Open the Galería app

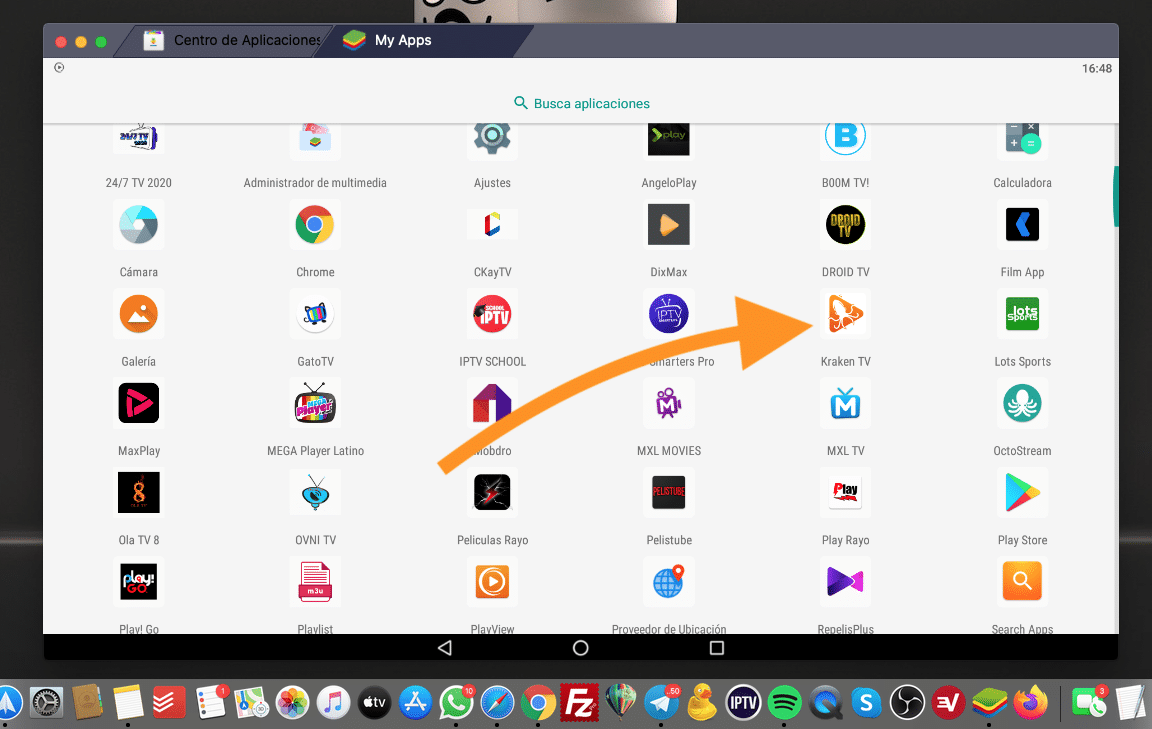click(138, 314)
